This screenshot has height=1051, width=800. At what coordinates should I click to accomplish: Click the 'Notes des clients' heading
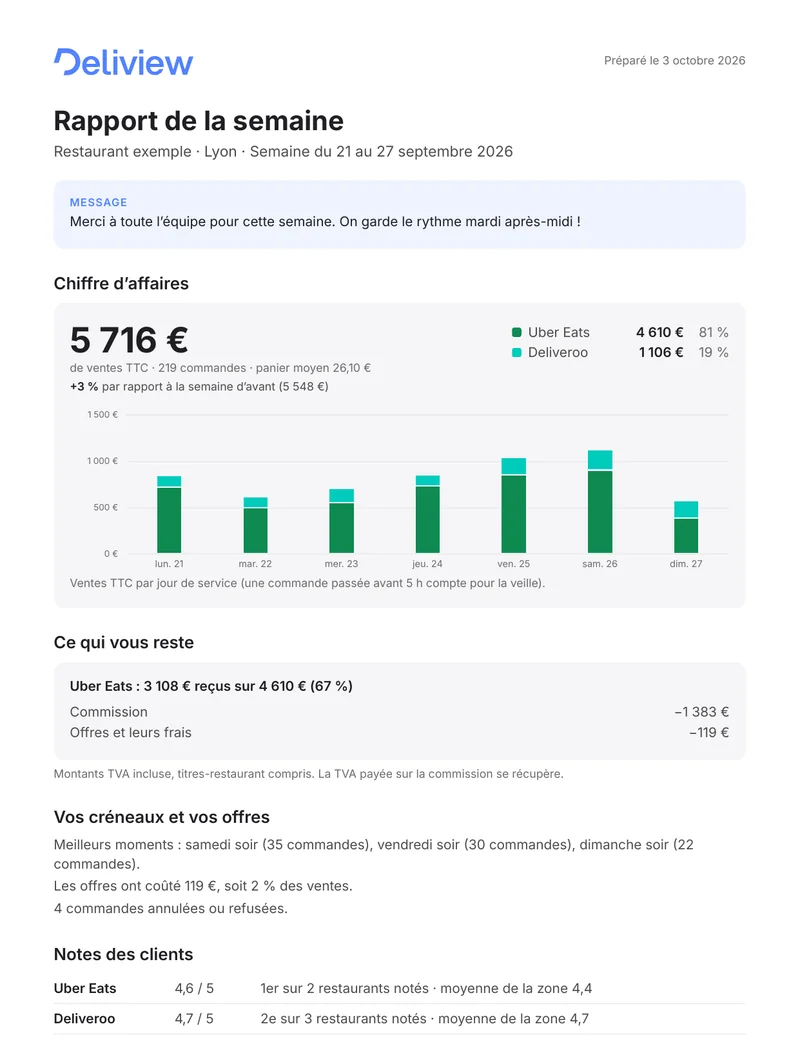point(123,954)
